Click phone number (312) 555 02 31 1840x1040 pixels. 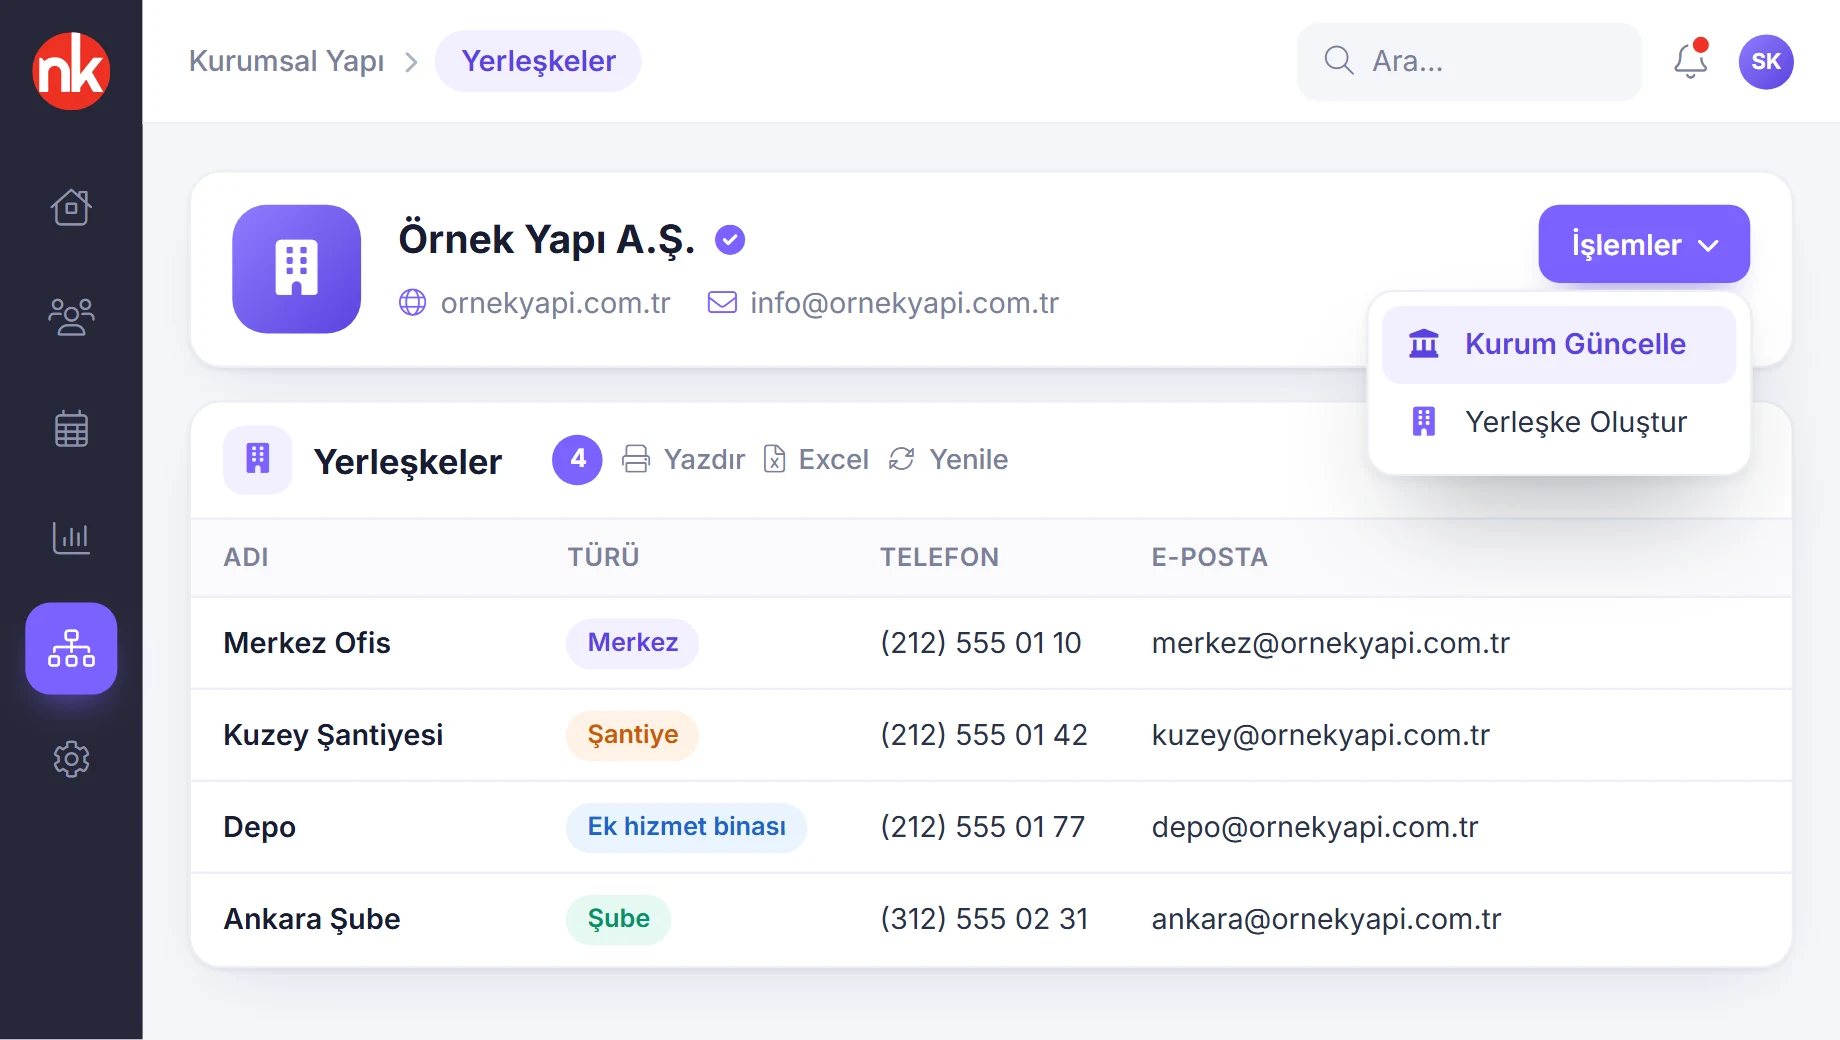(984, 919)
